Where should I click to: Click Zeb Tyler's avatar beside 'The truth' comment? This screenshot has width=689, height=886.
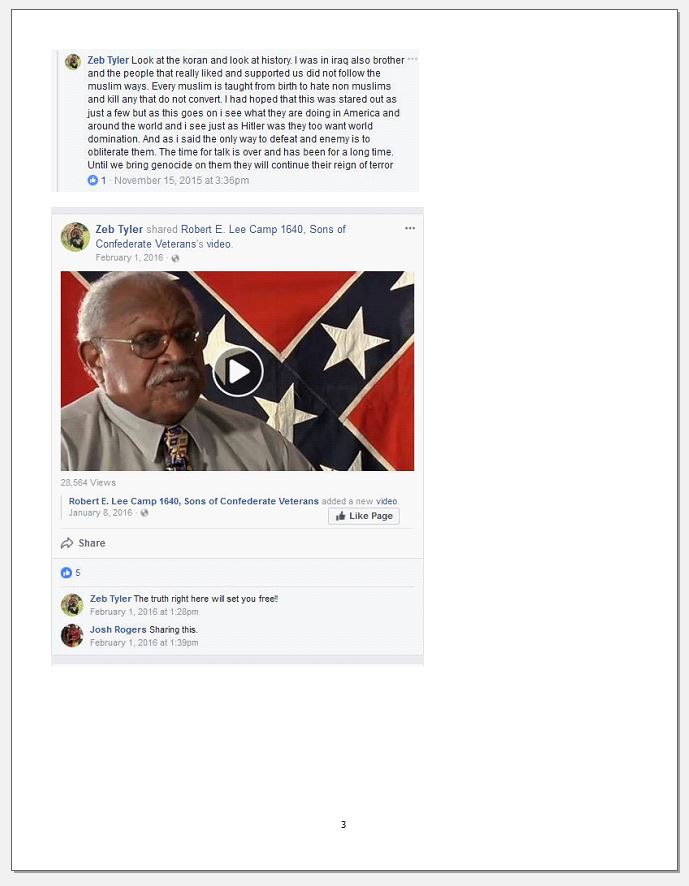click(x=72, y=605)
